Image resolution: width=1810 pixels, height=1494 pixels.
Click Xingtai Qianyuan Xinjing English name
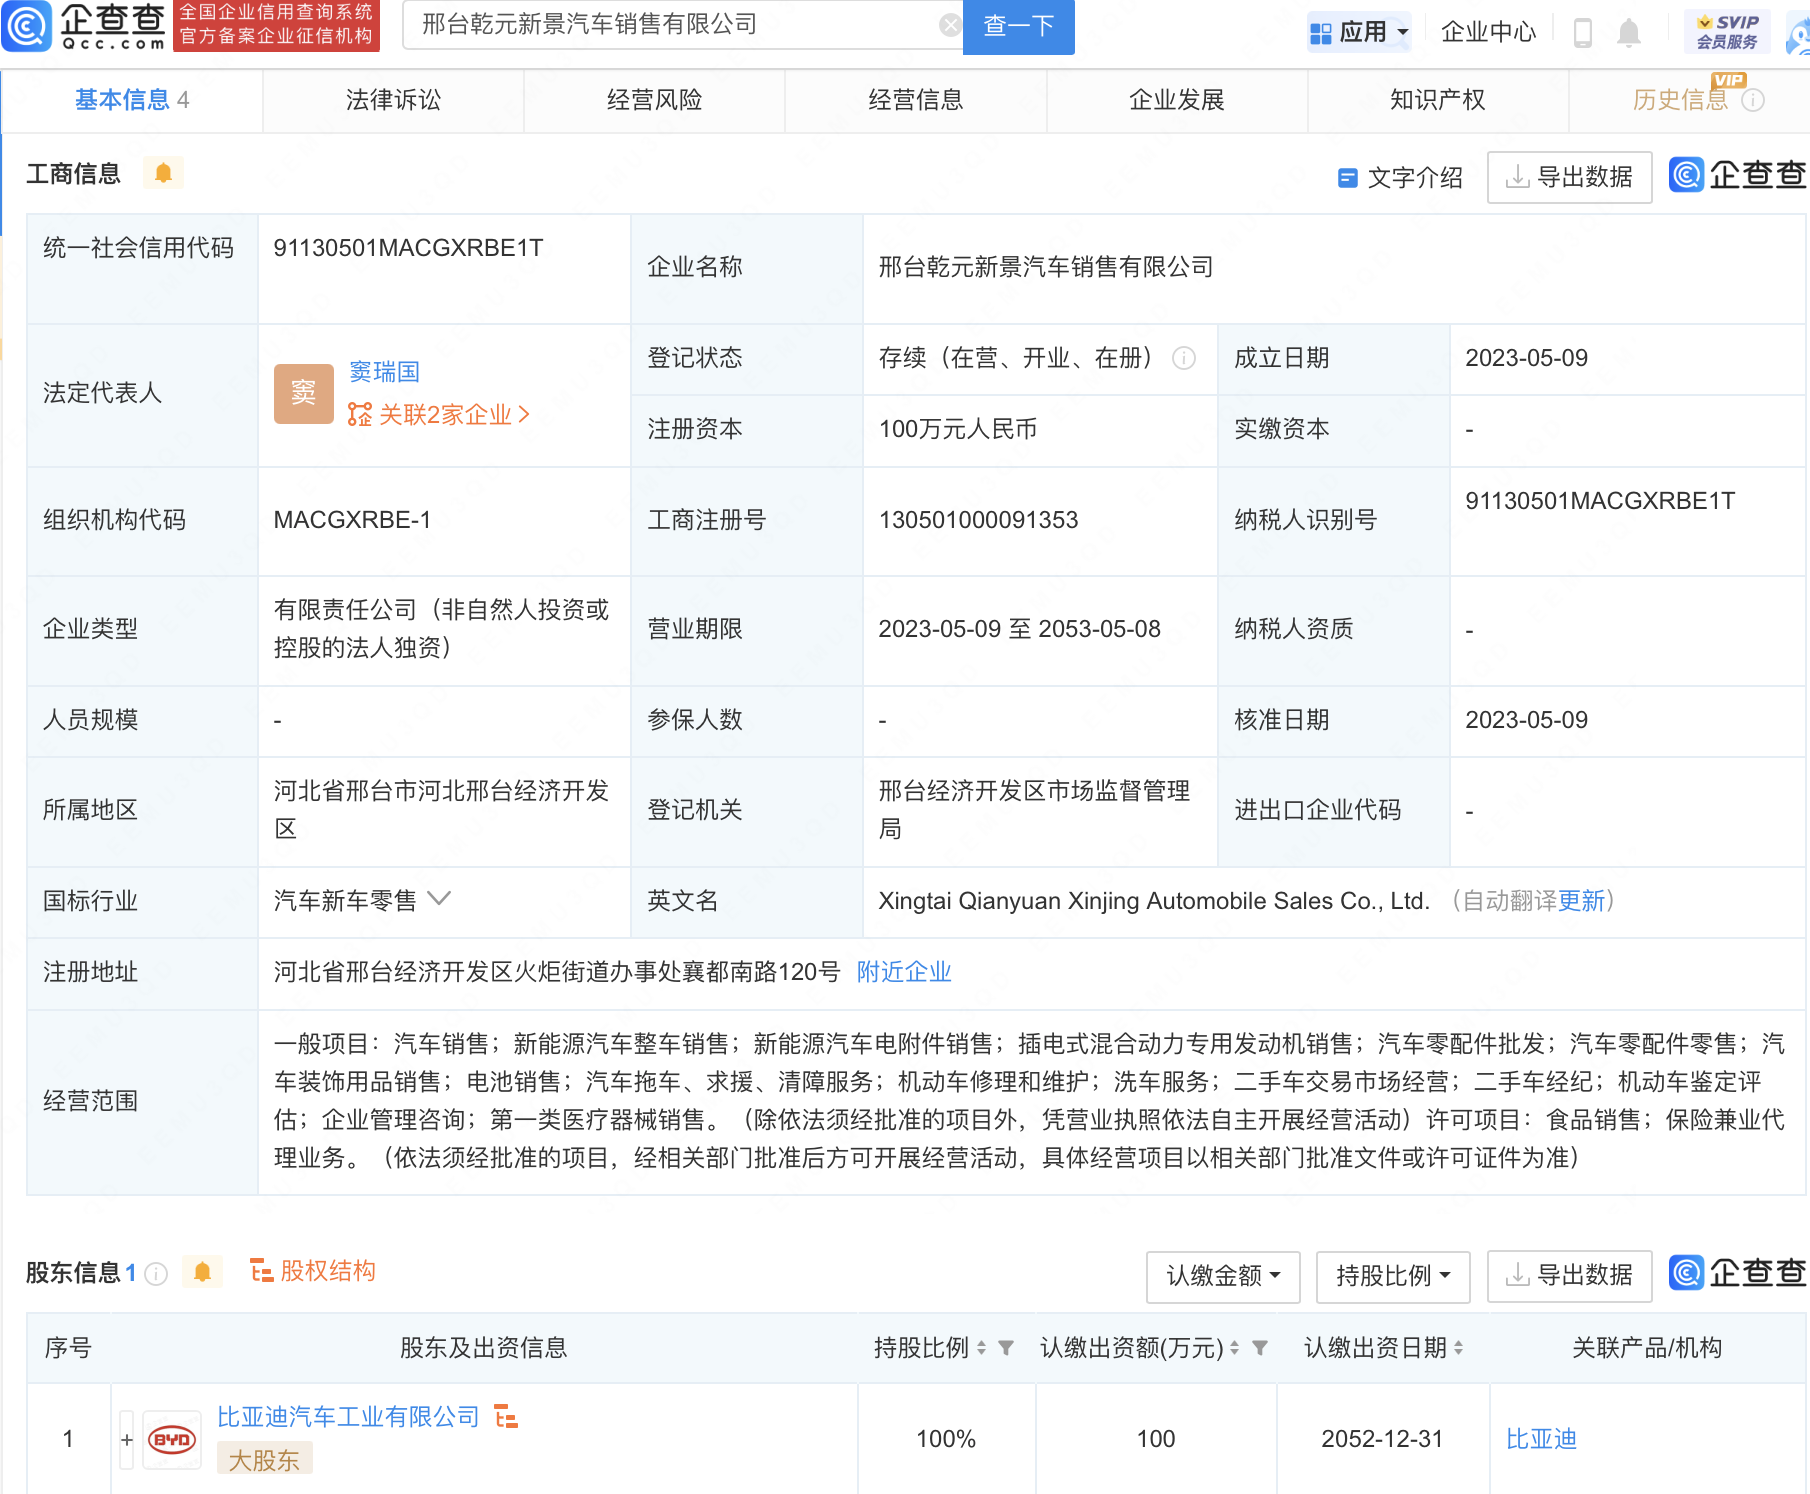(x=1153, y=901)
